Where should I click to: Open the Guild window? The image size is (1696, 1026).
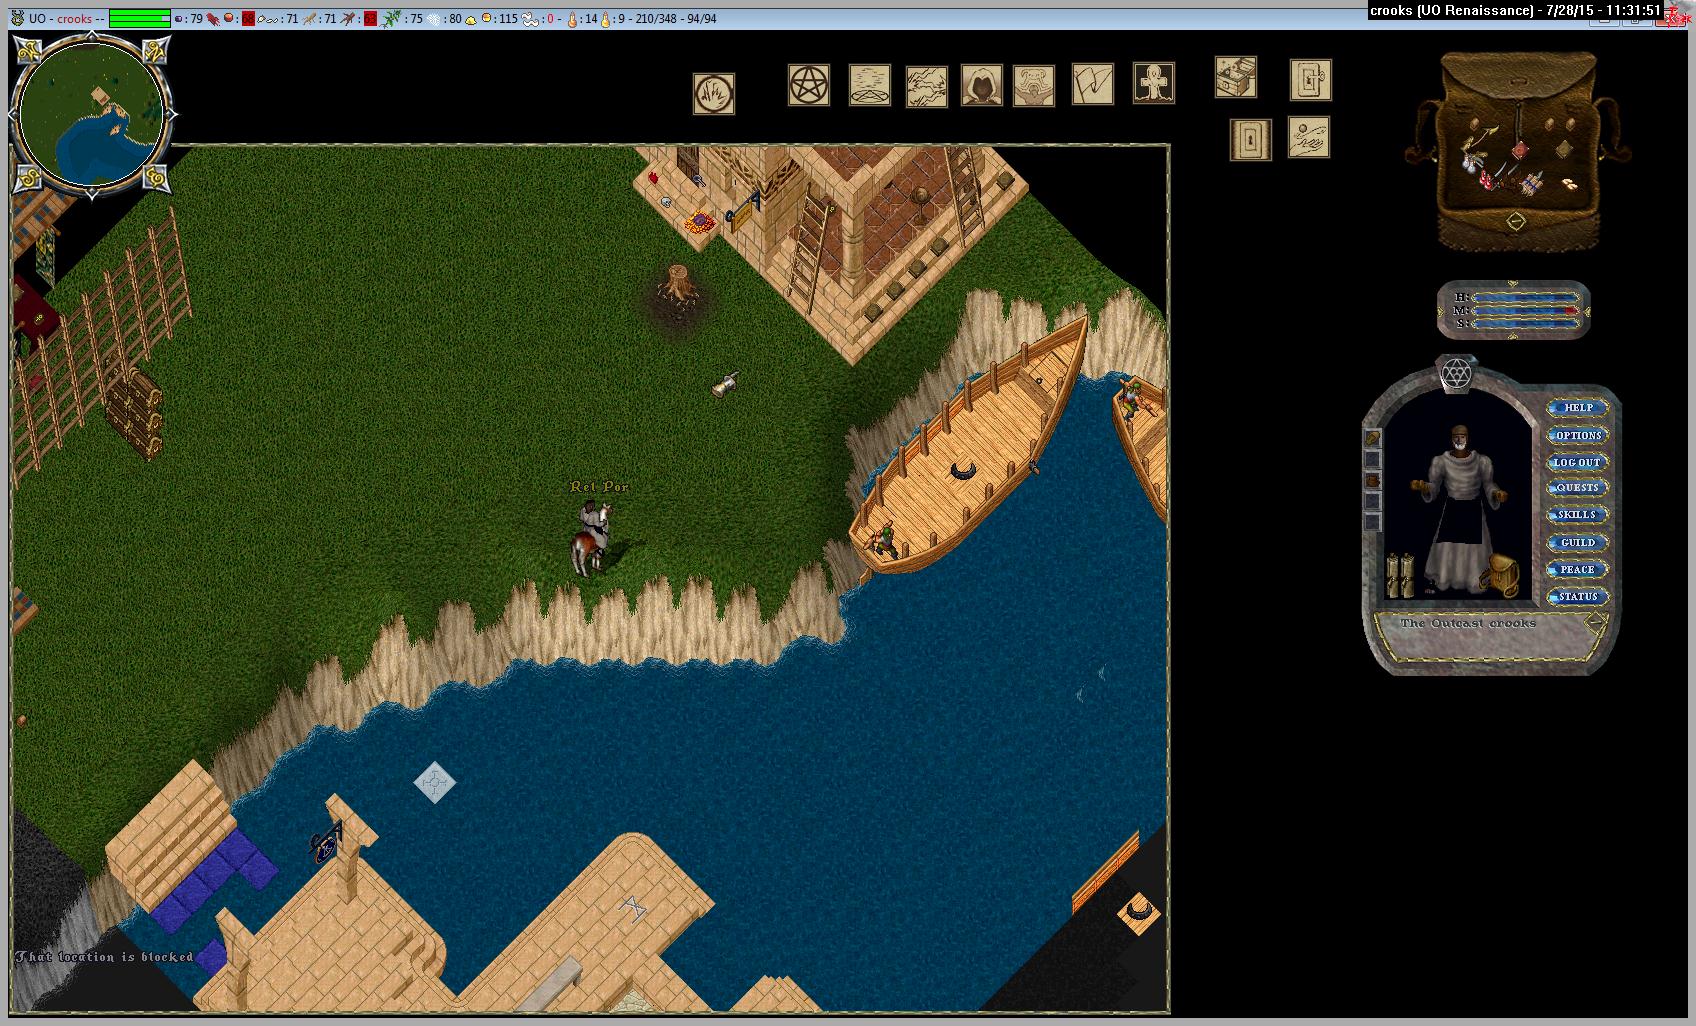click(x=1578, y=543)
